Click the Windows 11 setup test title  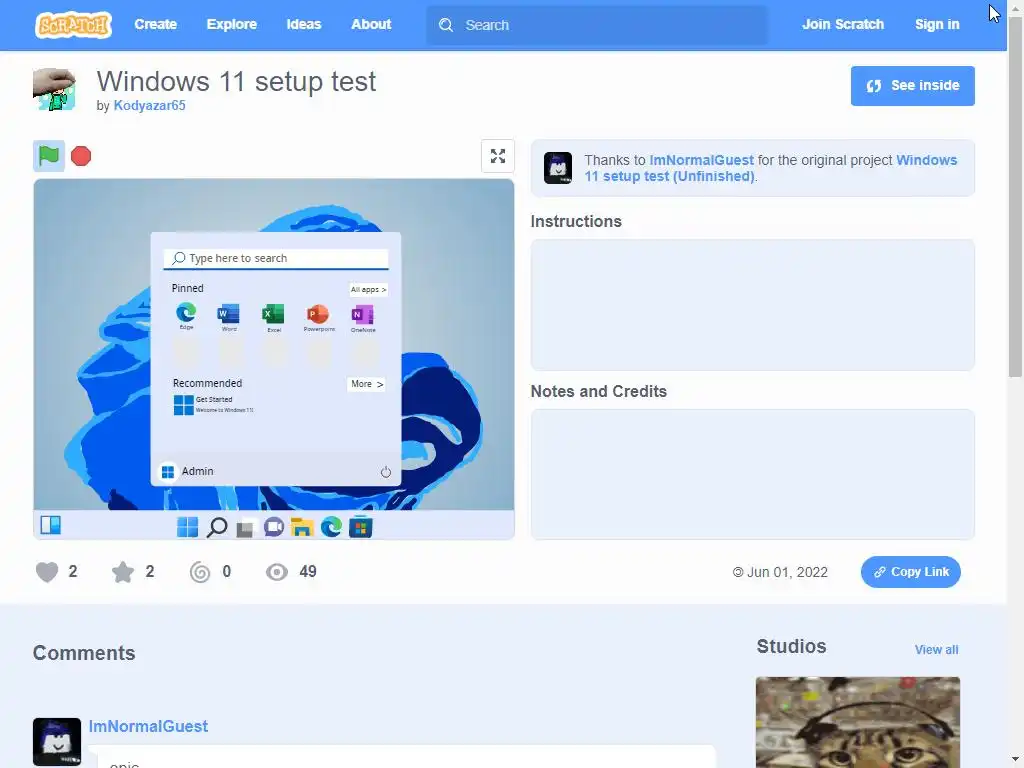pos(236,82)
